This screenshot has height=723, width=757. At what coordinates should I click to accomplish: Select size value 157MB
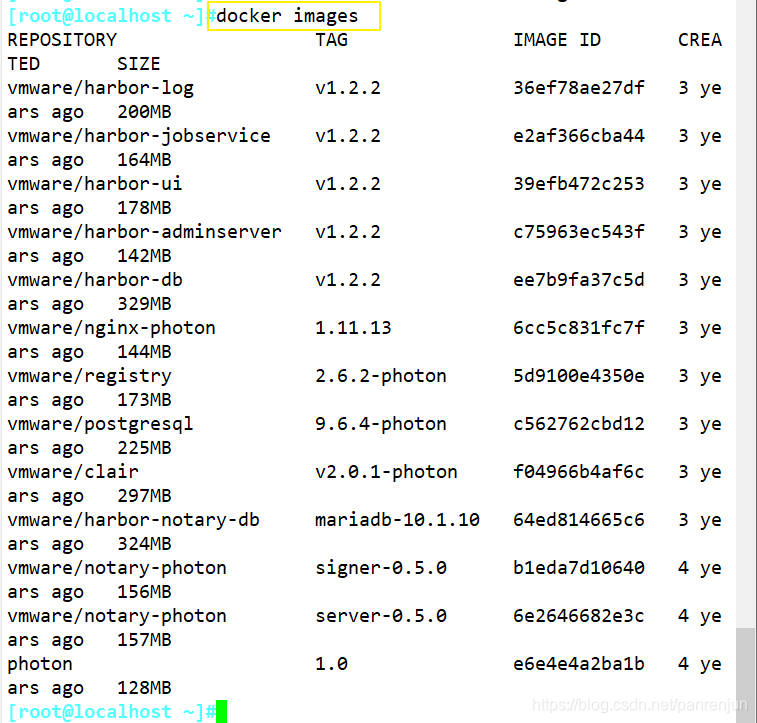point(144,640)
